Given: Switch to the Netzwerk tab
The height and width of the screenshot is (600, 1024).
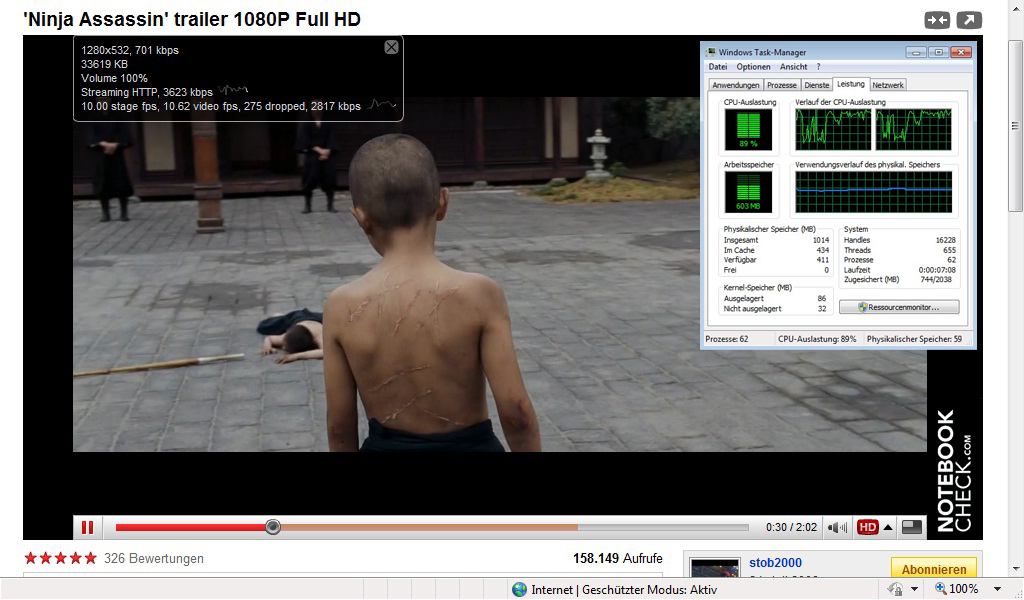Looking at the screenshot, I should 888,85.
